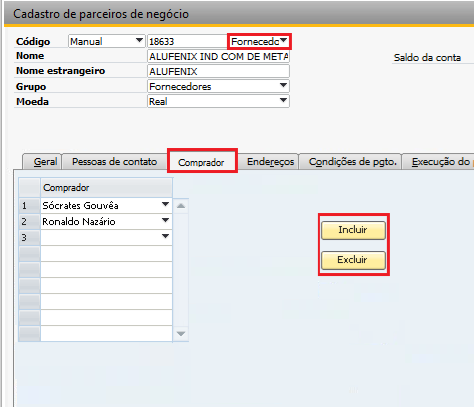This screenshot has height=408, width=474.
Task: Open dropdown arrow for Sócrates Gouvêa row
Action: pos(165,205)
